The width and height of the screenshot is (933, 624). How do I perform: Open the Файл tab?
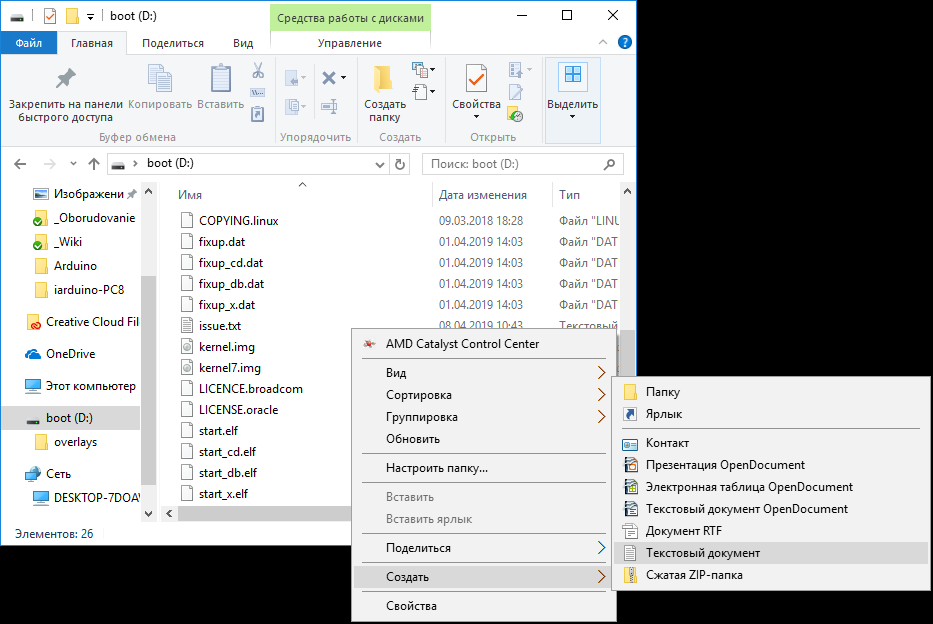pos(29,43)
